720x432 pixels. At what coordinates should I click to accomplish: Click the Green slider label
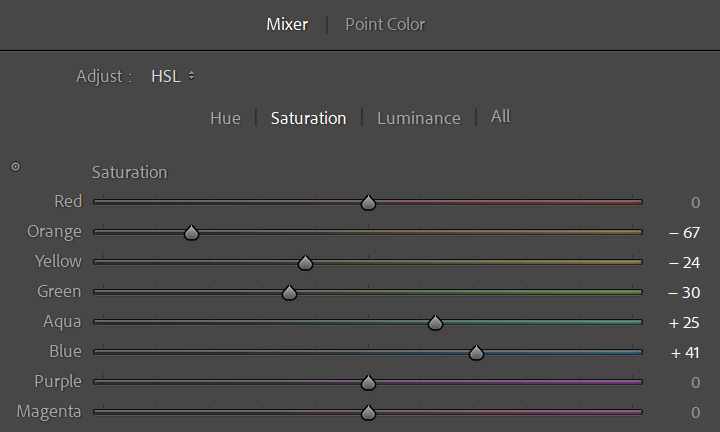click(59, 292)
